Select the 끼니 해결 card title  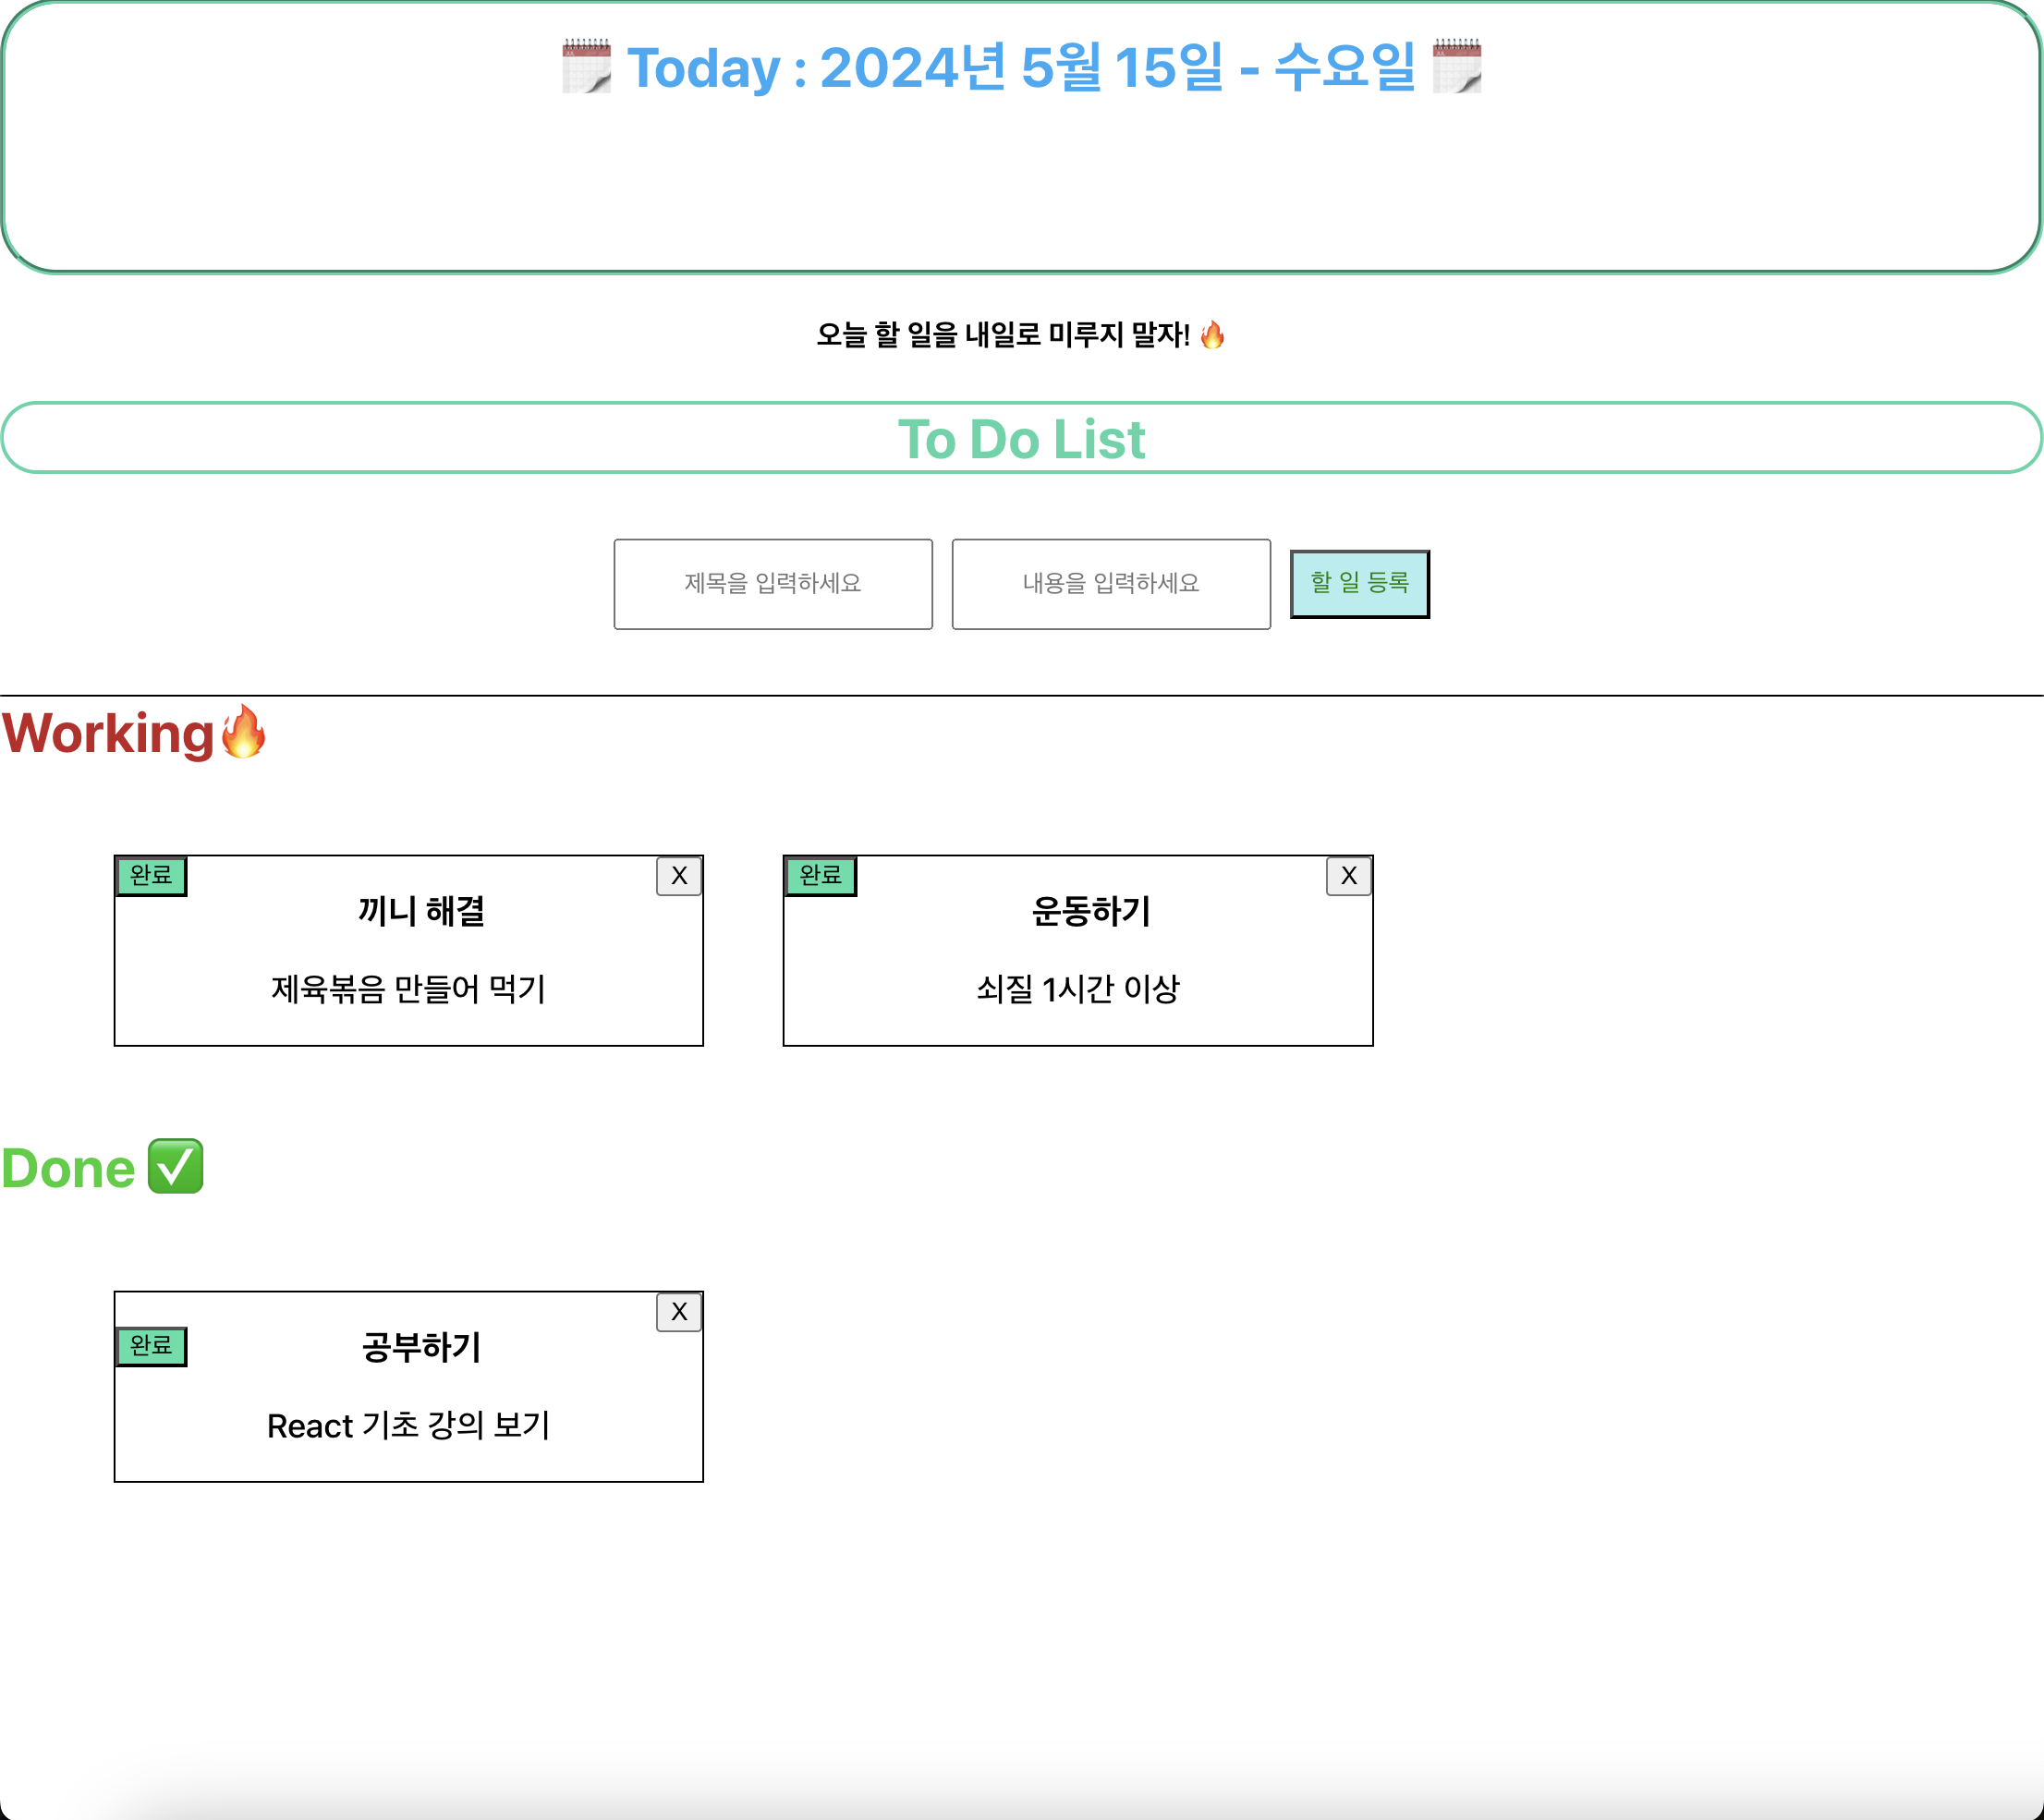(x=421, y=911)
